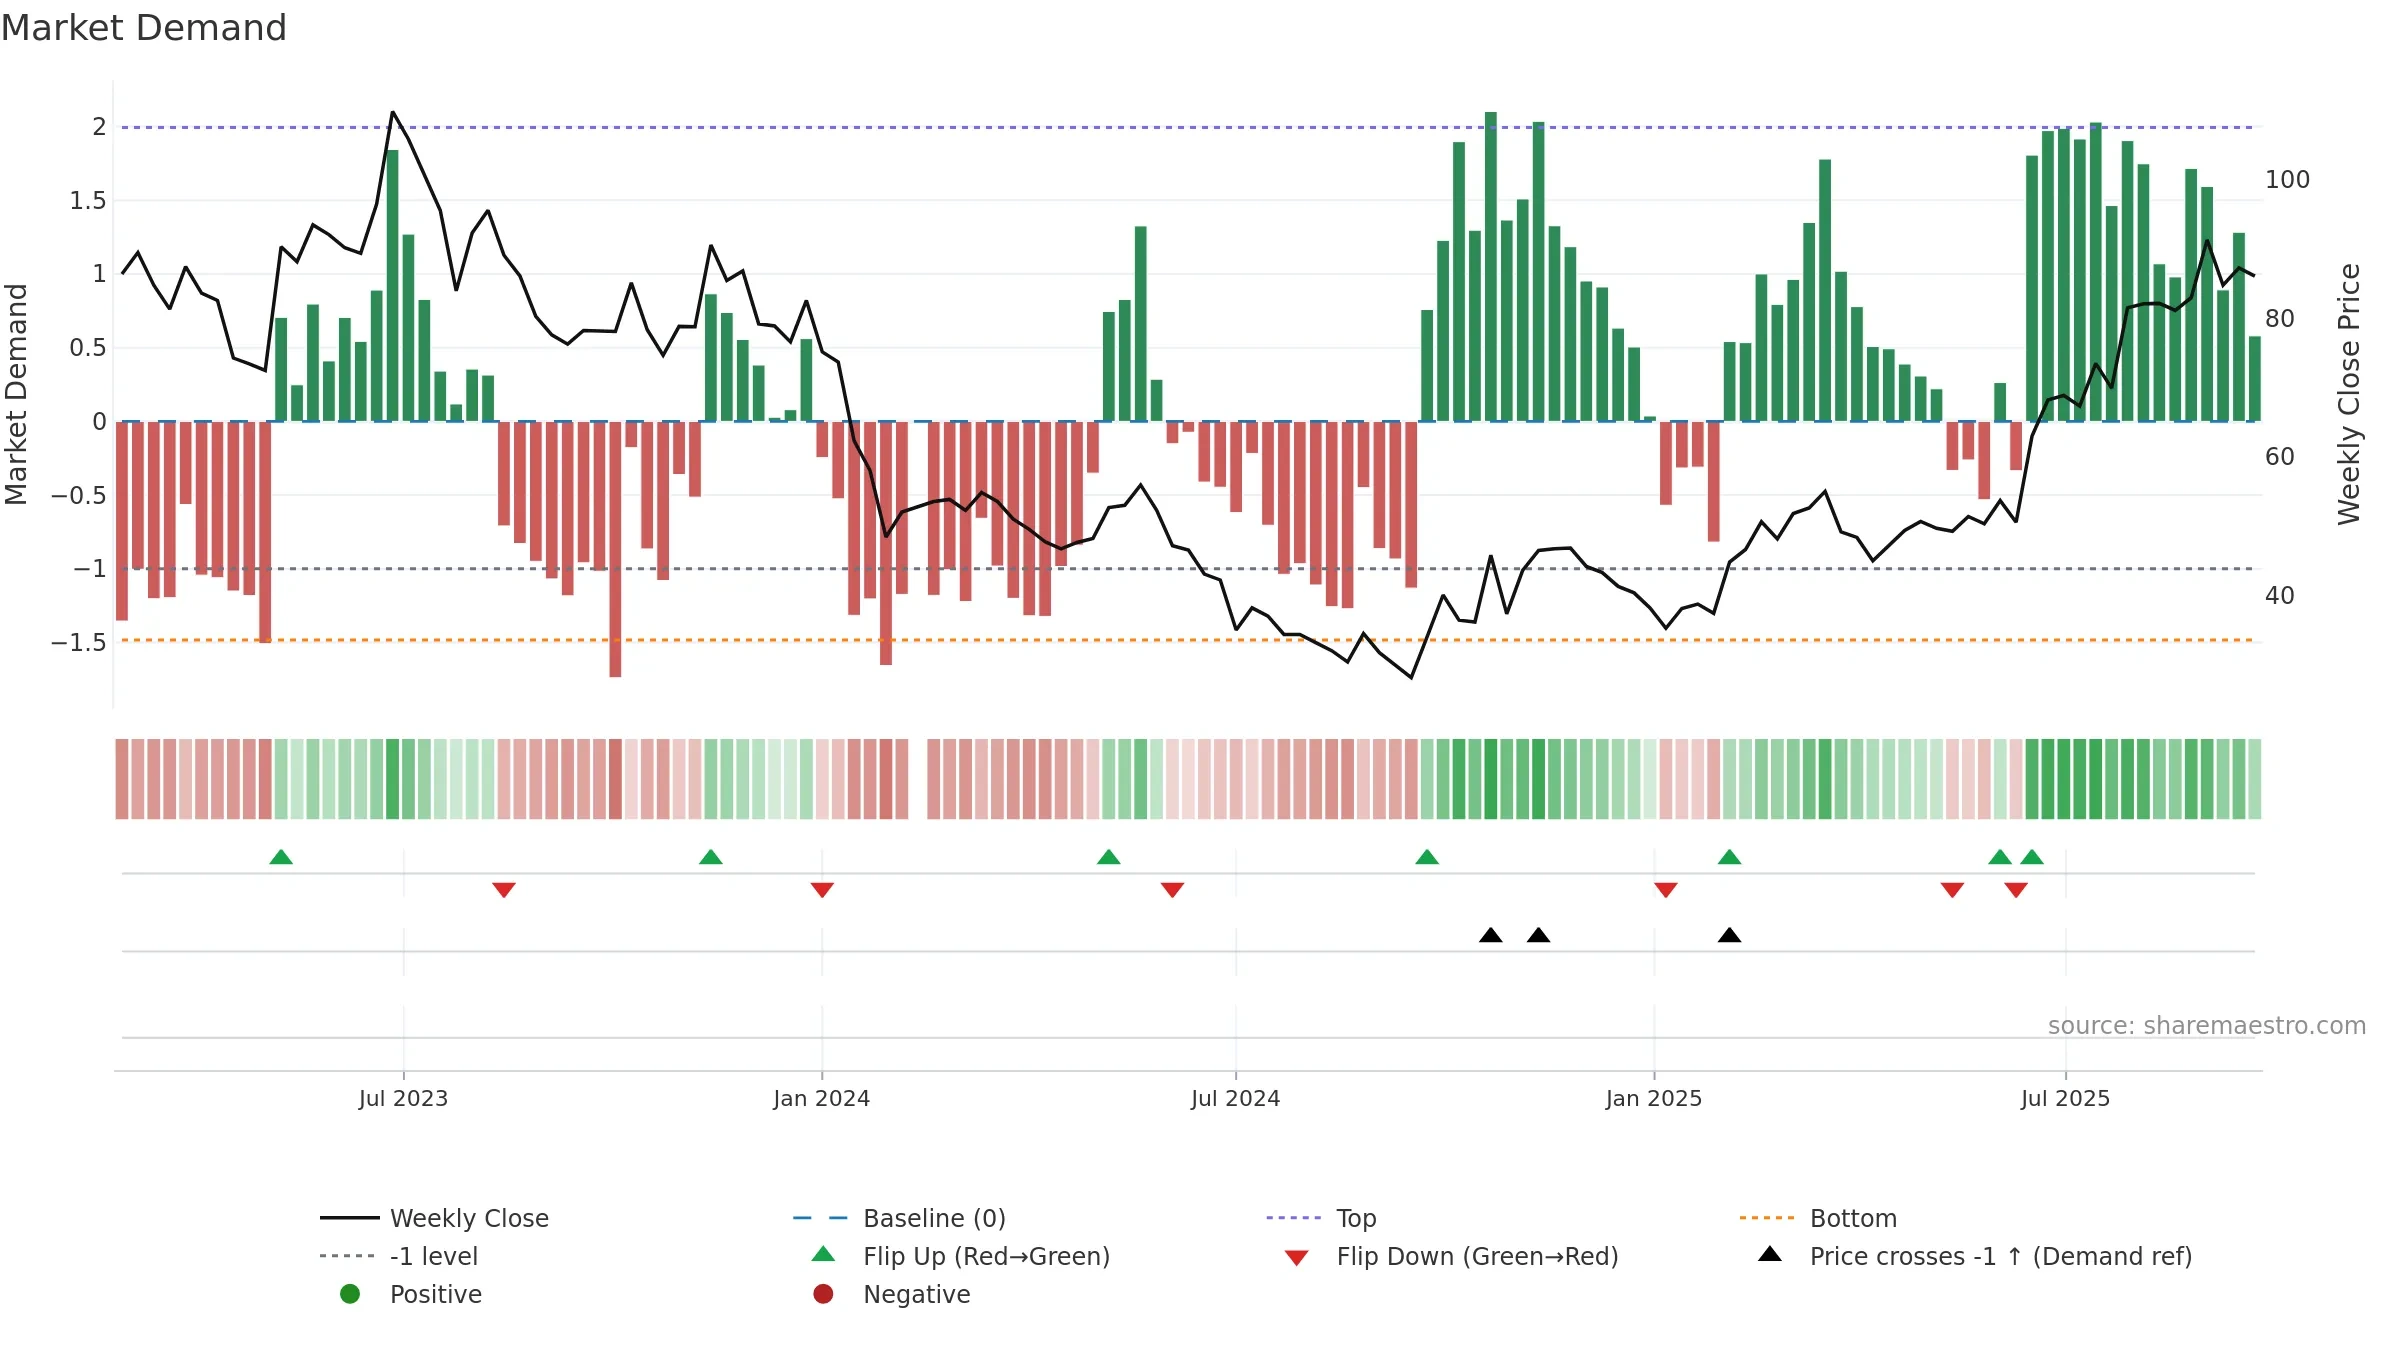Click the red Flip Down marker before Jul 2024
Viewport: 2400px width, 1350px height.
tap(1172, 890)
